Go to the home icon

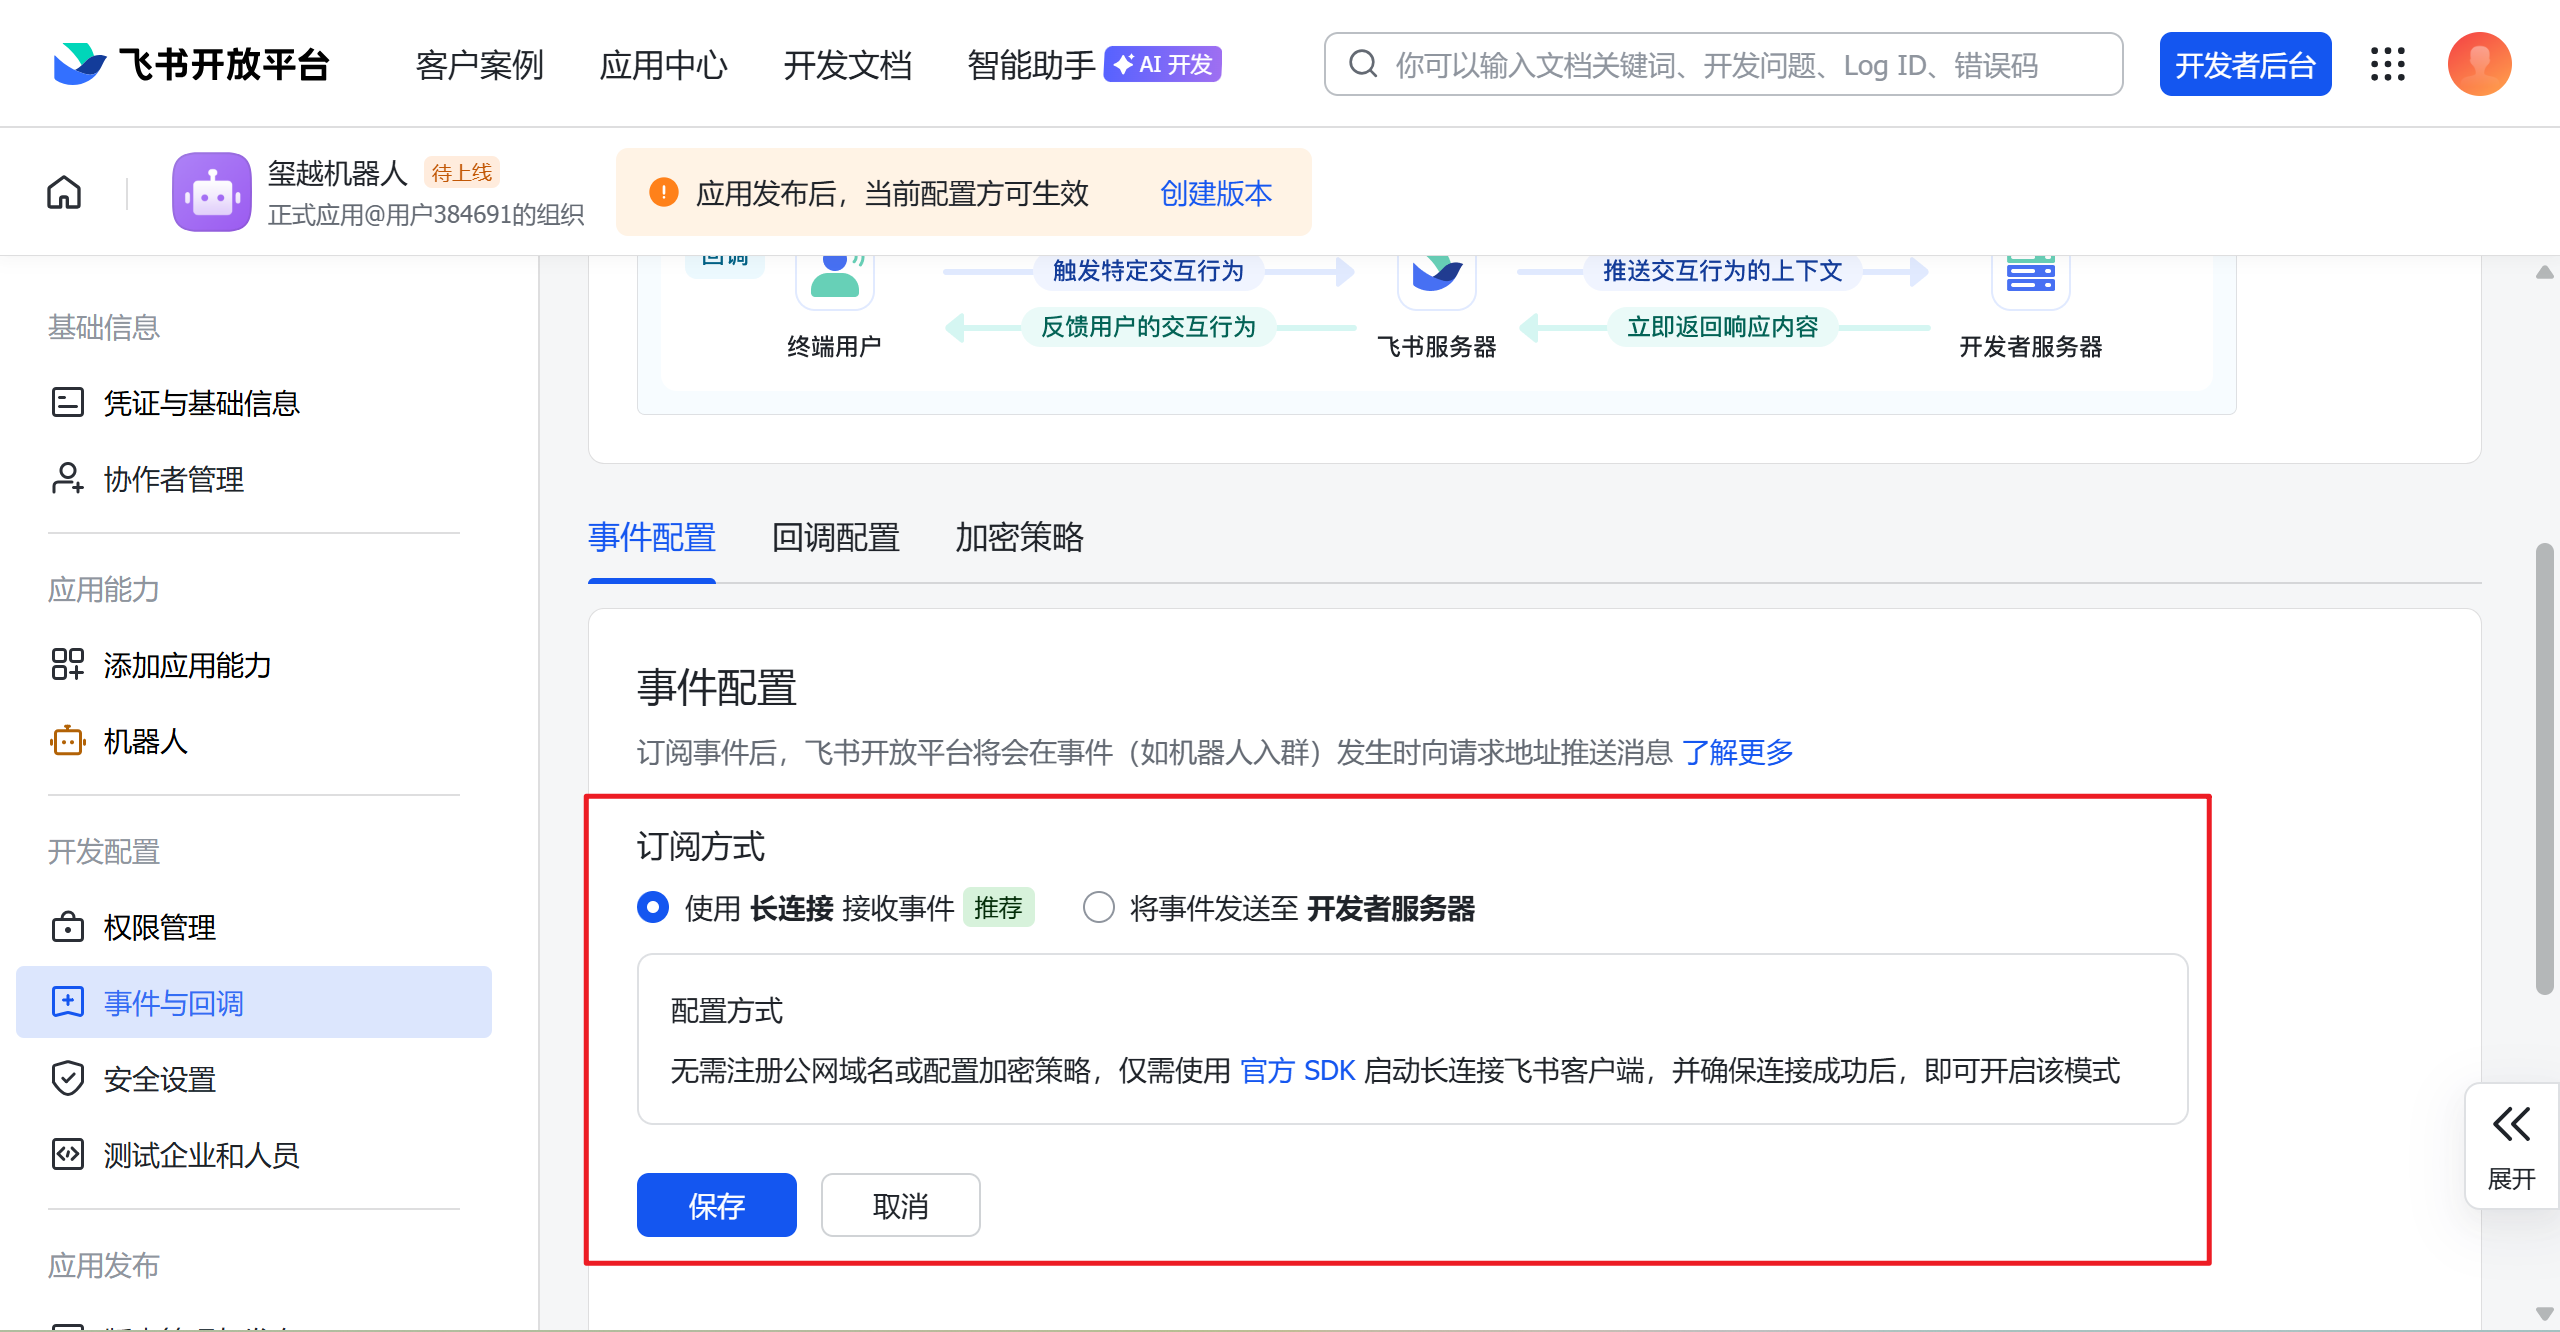click(64, 192)
